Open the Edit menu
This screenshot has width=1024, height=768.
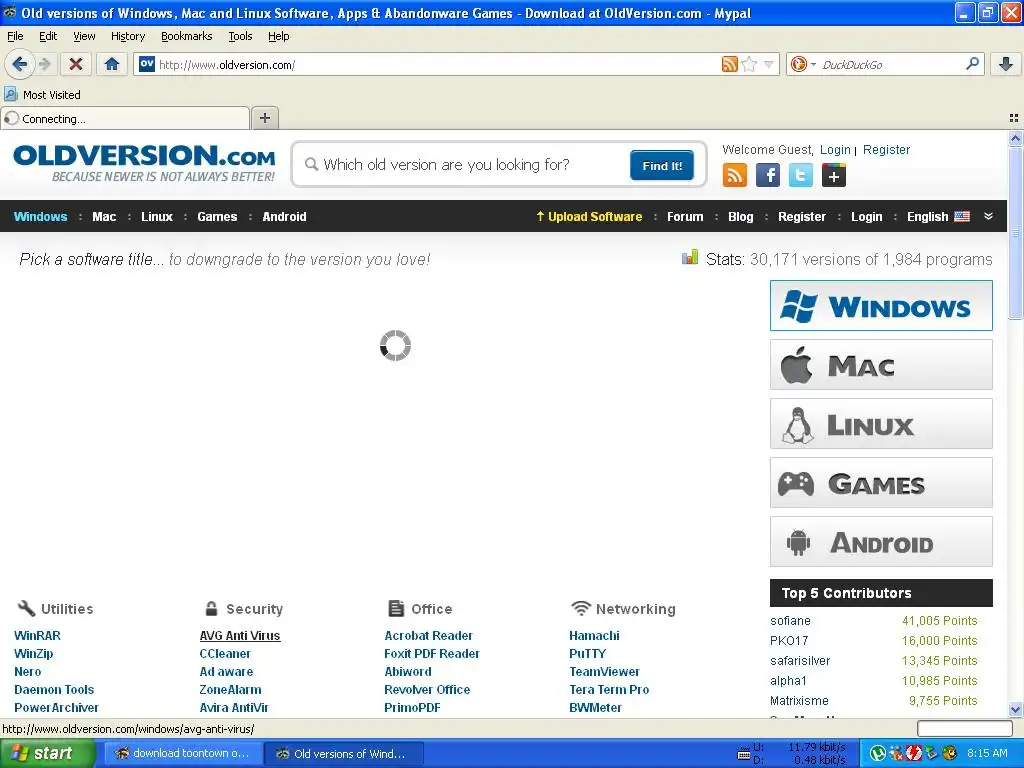pos(48,36)
